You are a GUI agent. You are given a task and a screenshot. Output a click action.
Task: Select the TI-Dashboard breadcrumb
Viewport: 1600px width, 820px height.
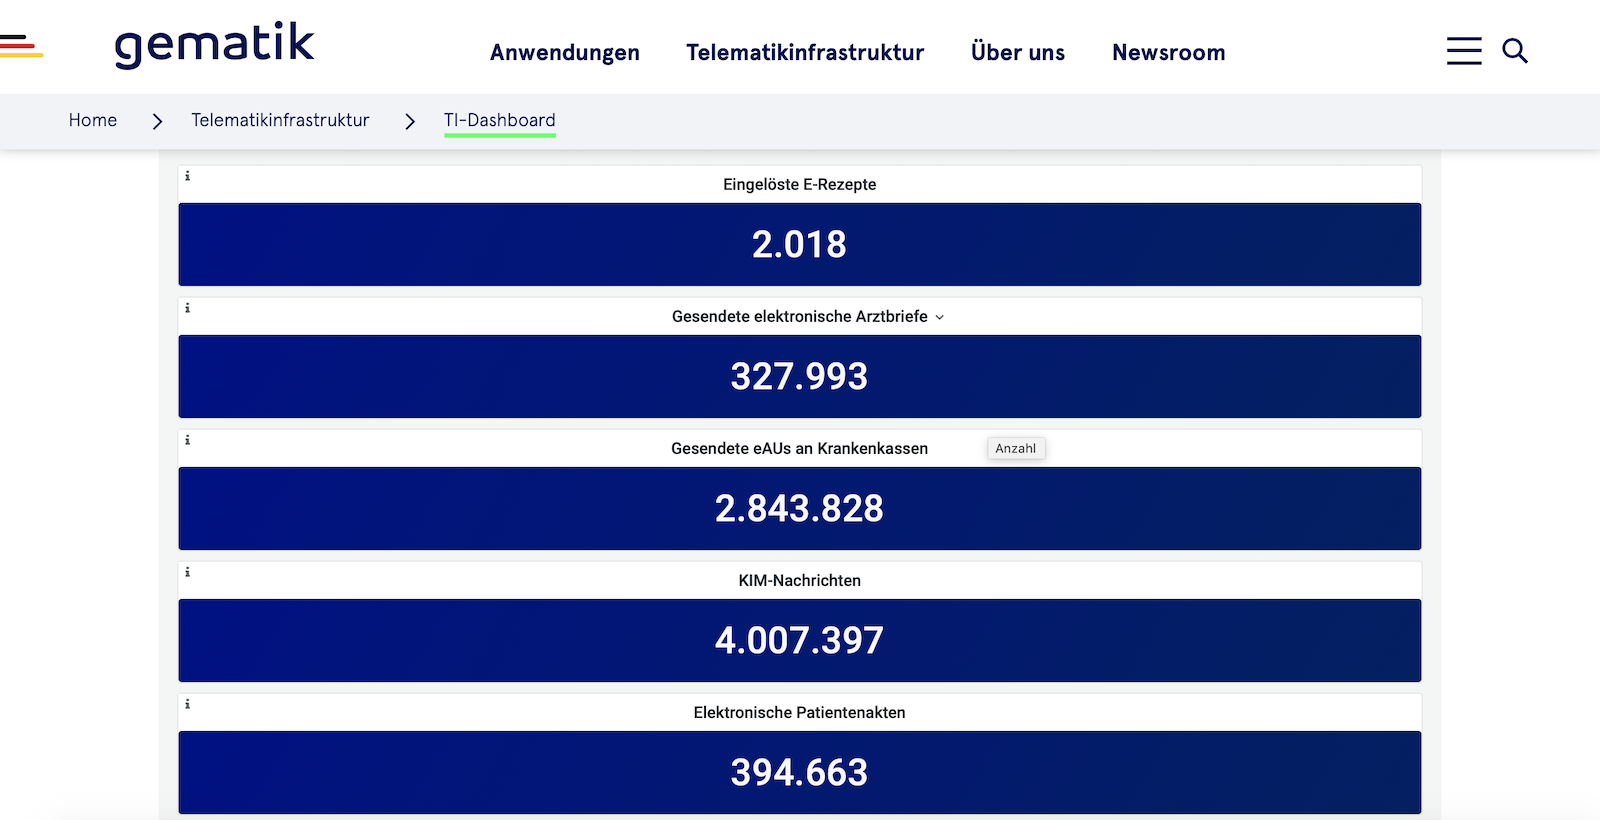pos(499,120)
